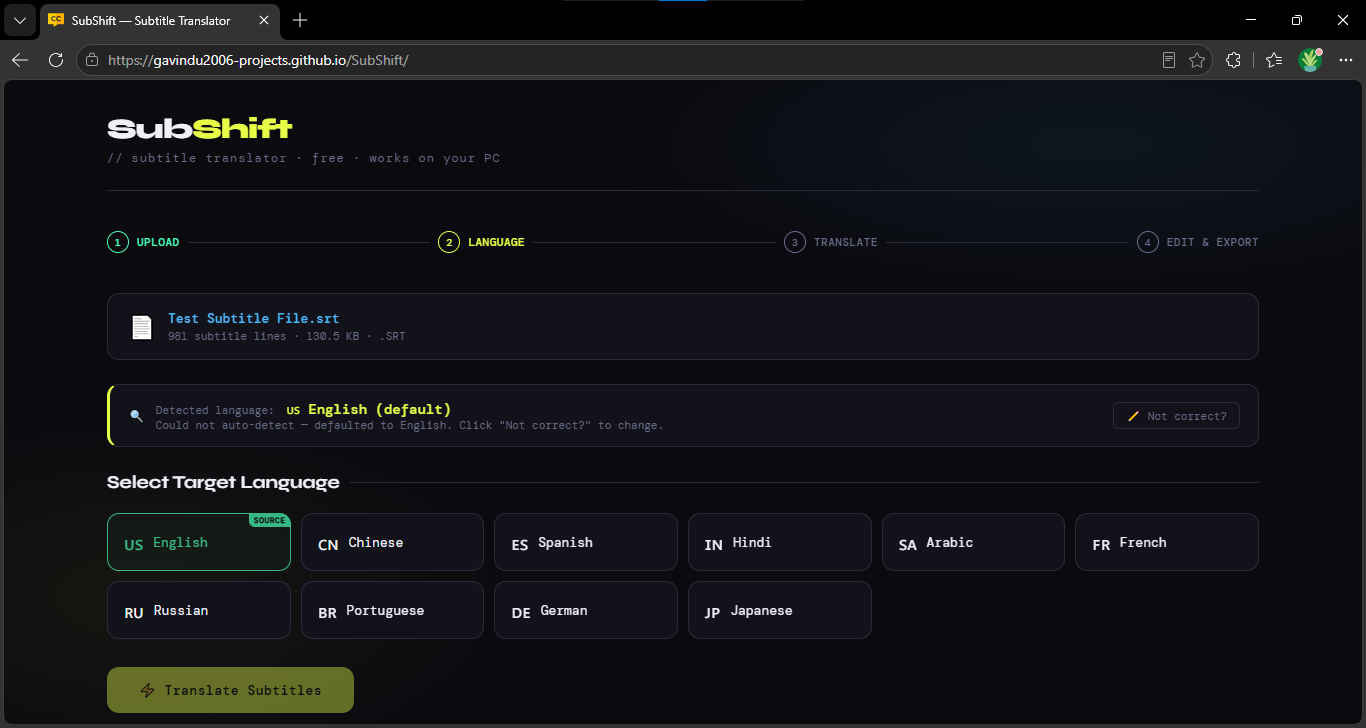1366x728 pixels.
Task: Select the SubShift — Subtitle Translator tab
Action: coord(160,20)
